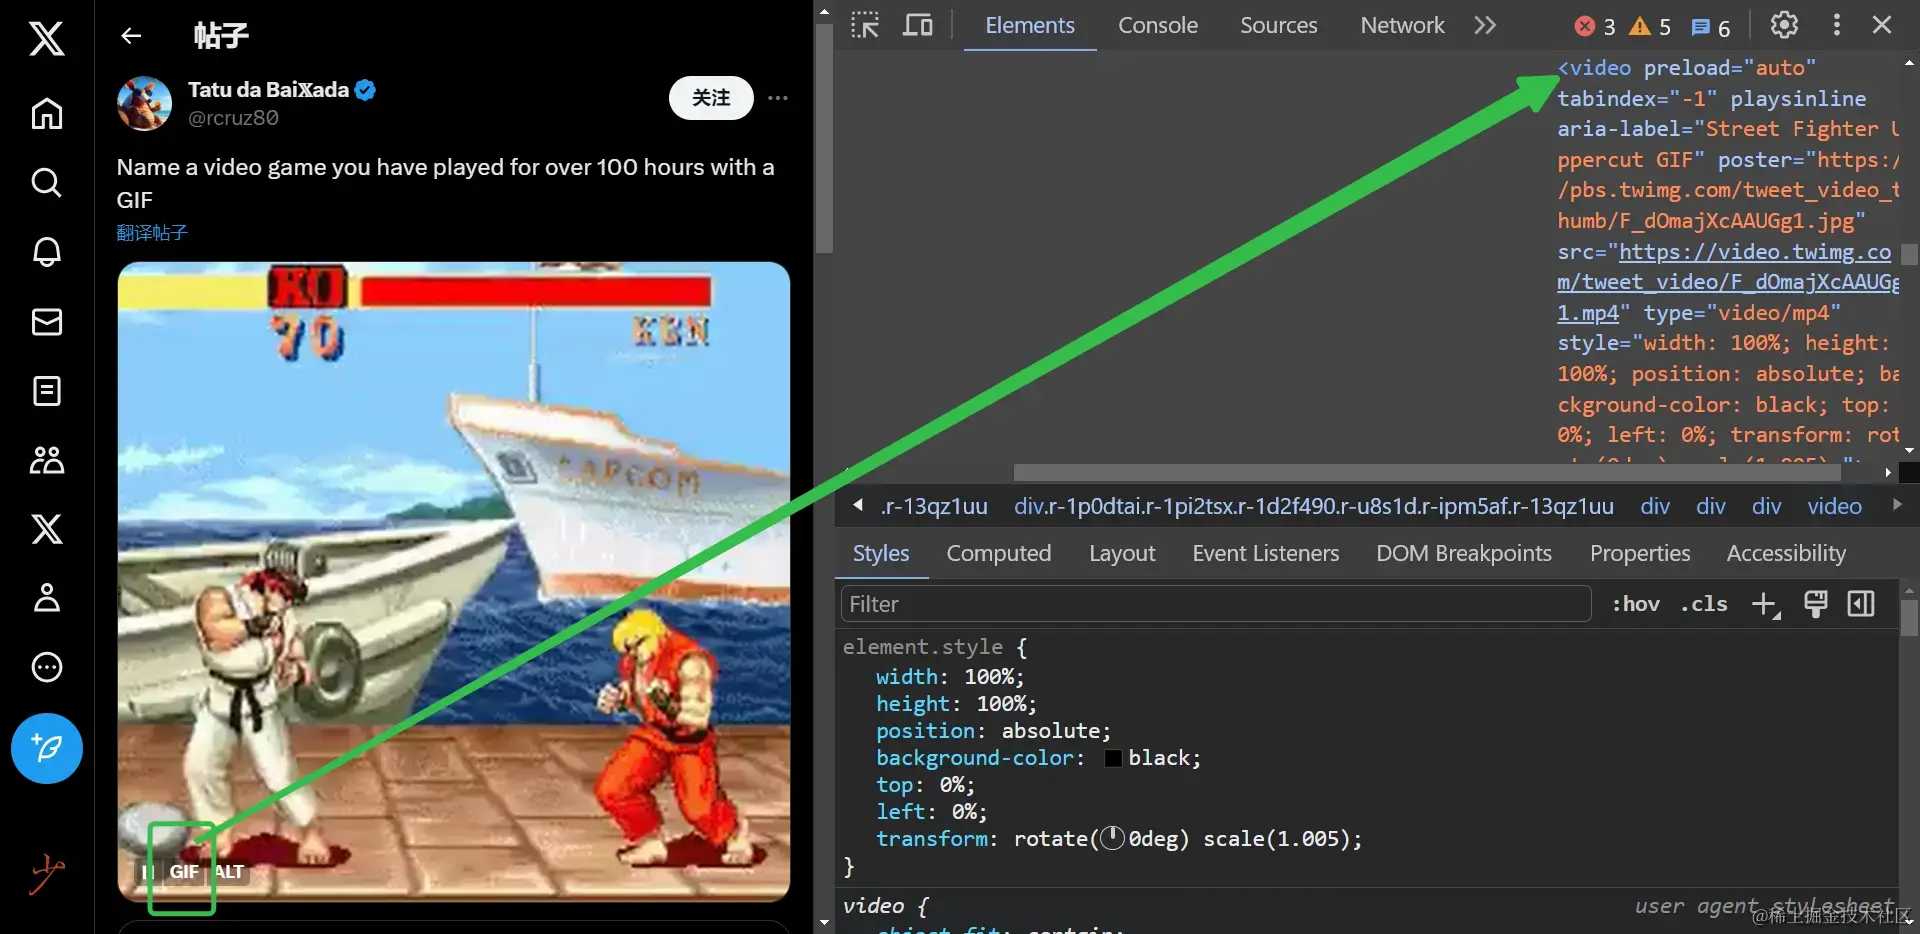Click the black background-color swatch

pos(1113,758)
